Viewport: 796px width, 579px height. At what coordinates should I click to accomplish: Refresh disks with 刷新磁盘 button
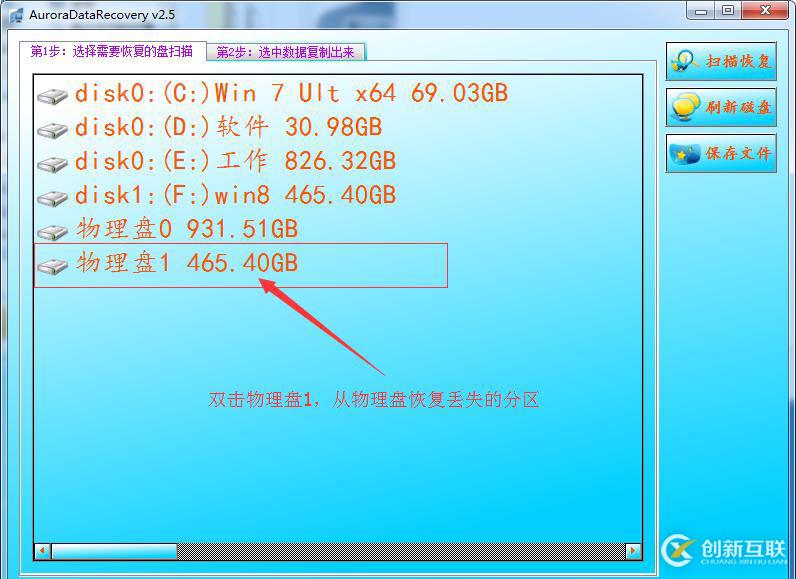[x=721, y=107]
